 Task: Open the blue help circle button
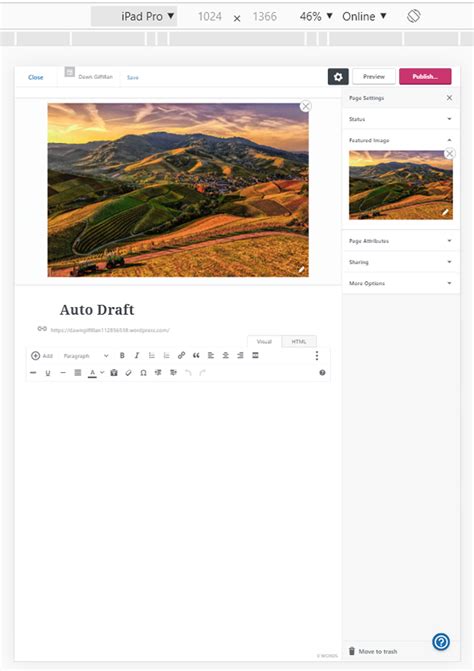[441, 641]
